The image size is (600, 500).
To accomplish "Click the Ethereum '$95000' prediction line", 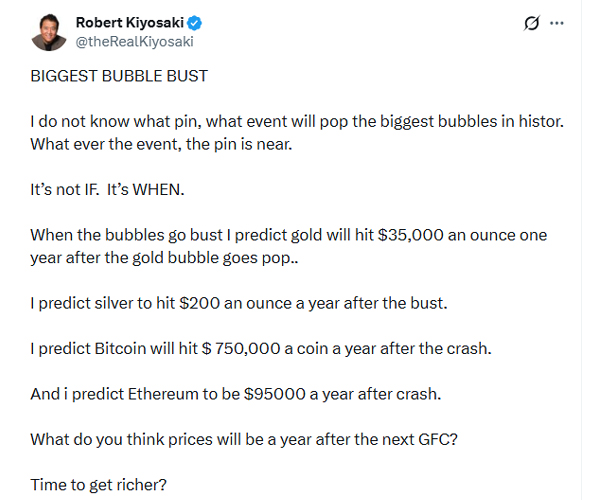I will [x=236, y=393].
